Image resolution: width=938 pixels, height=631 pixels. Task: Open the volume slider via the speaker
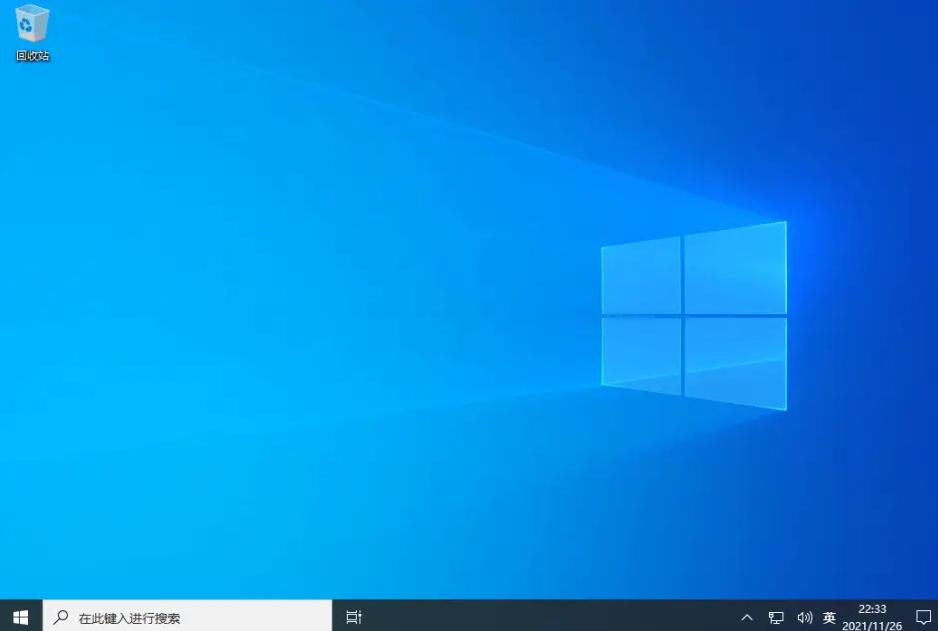[804, 617]
